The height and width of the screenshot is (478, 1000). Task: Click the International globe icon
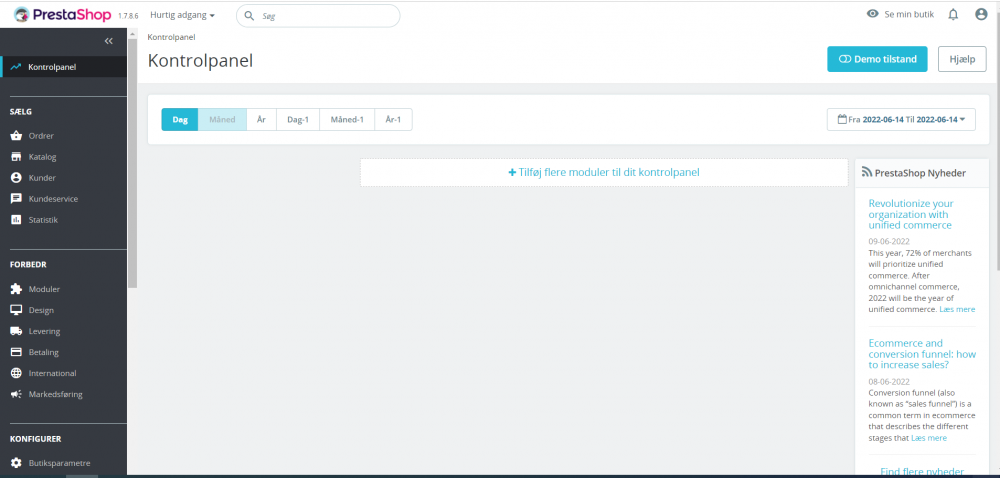(x=16, y=373)
